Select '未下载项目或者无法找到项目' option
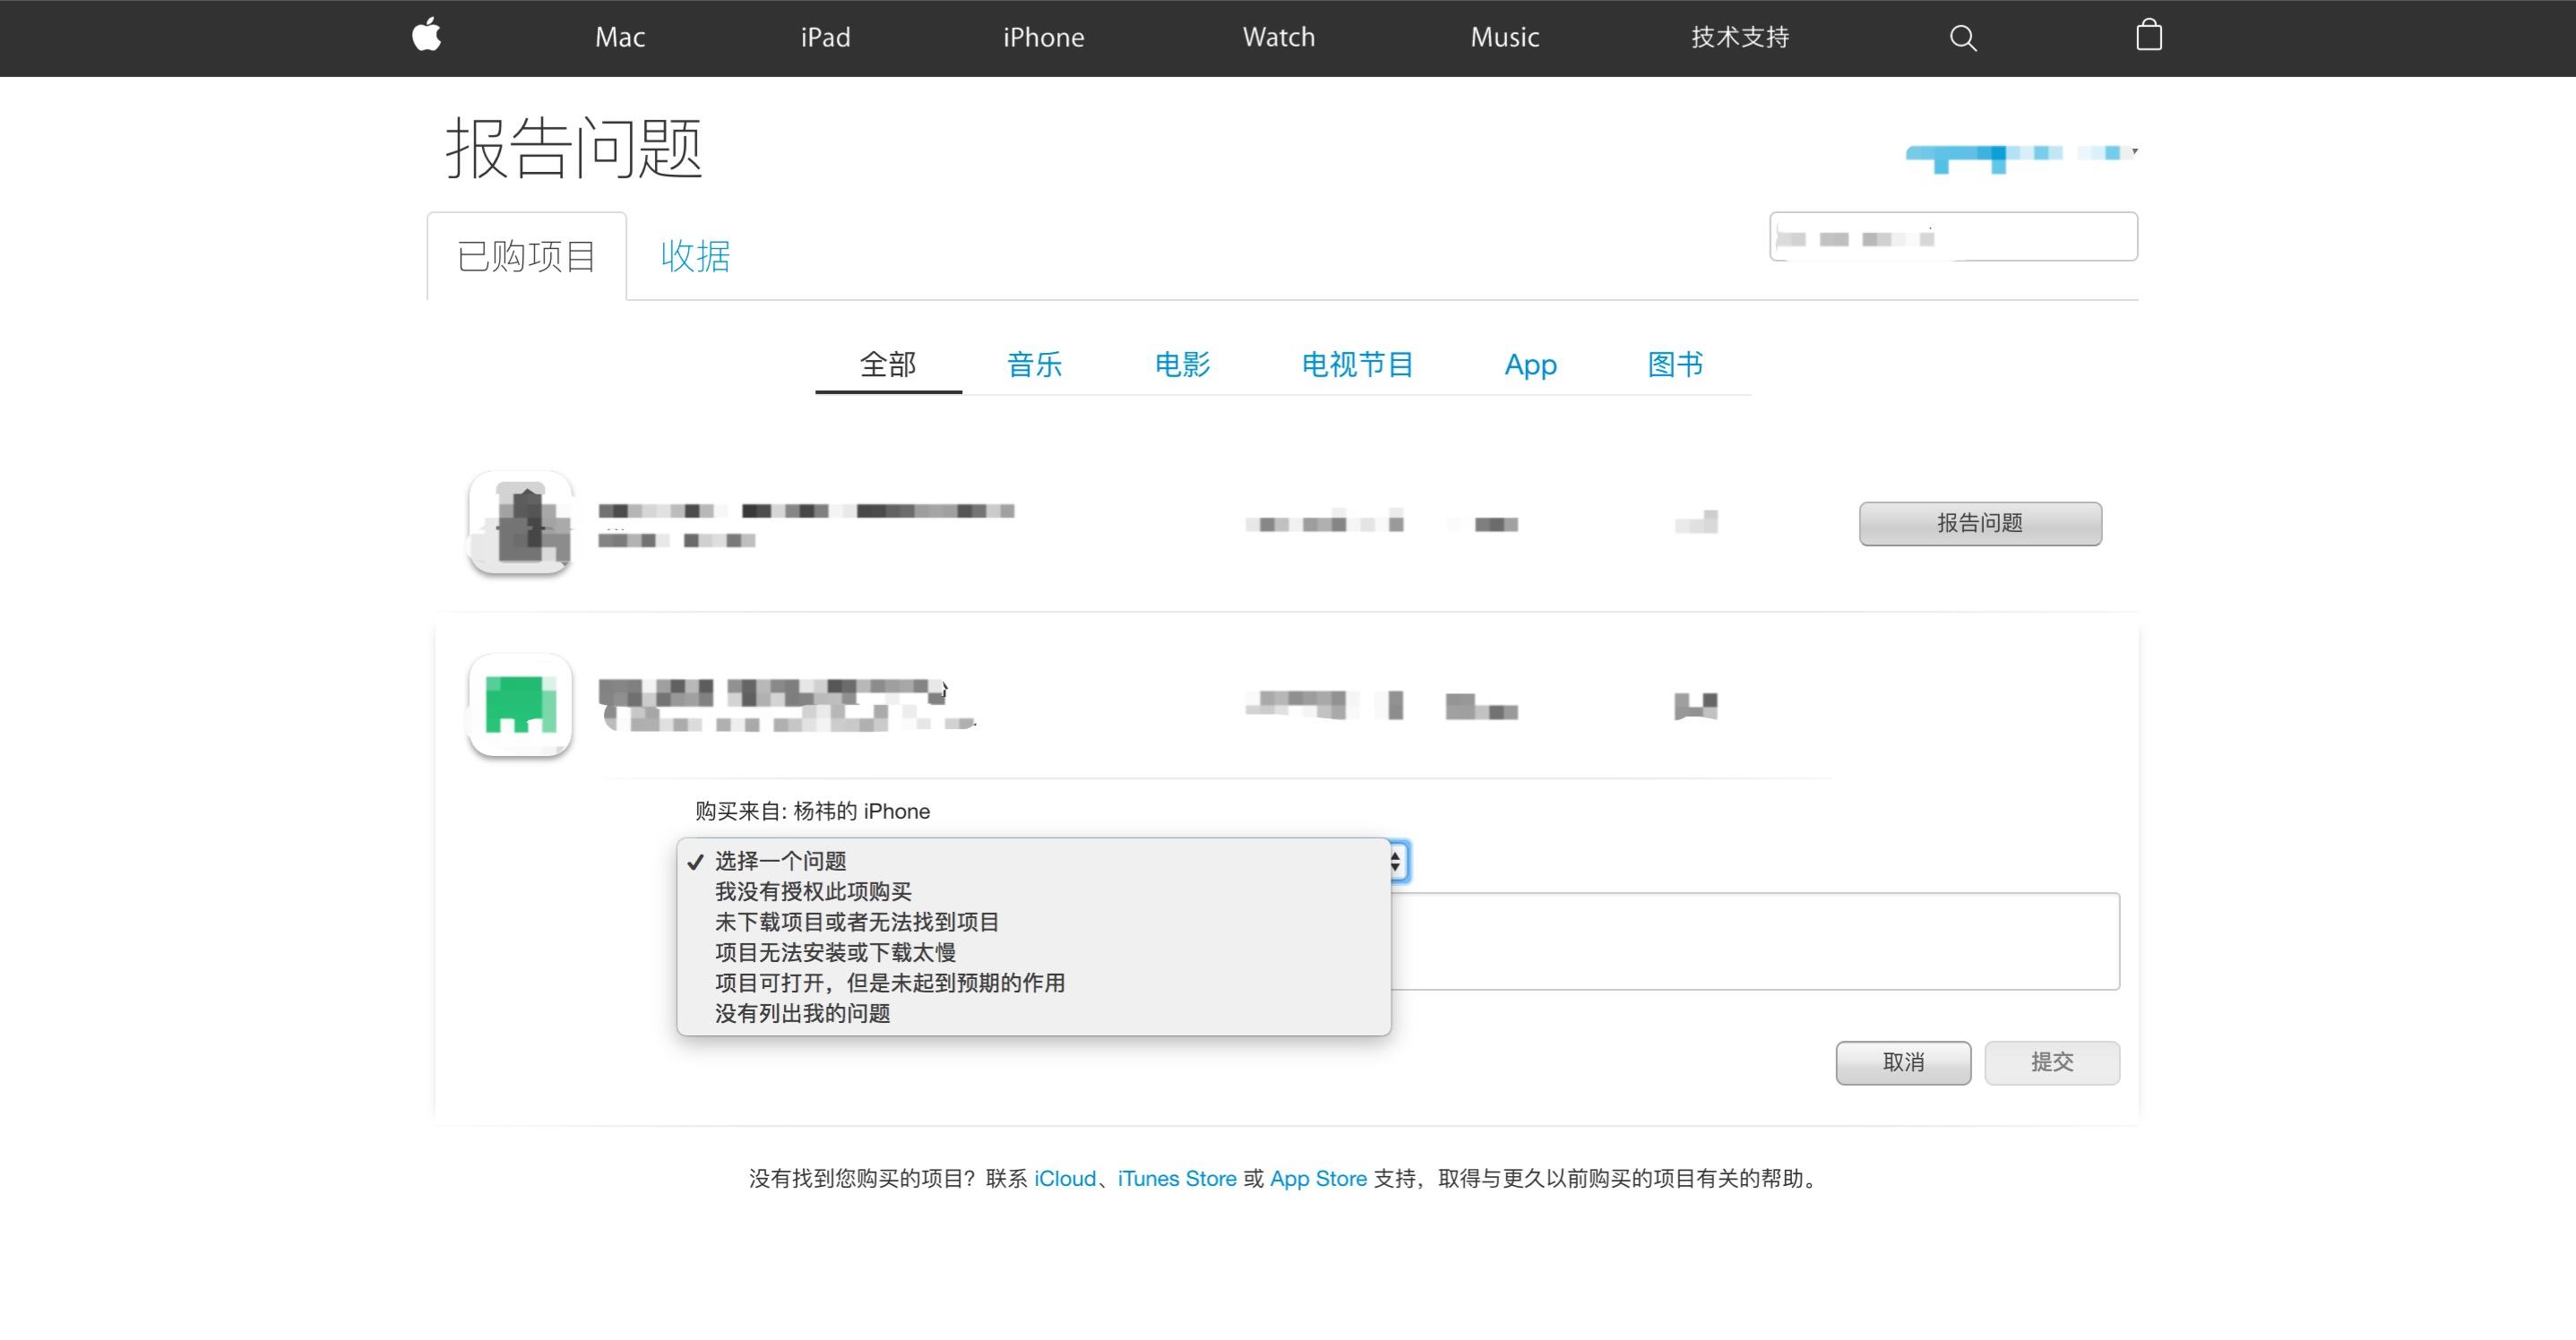This screenshot has width=2576, height=1340. (x=856, y=922)
